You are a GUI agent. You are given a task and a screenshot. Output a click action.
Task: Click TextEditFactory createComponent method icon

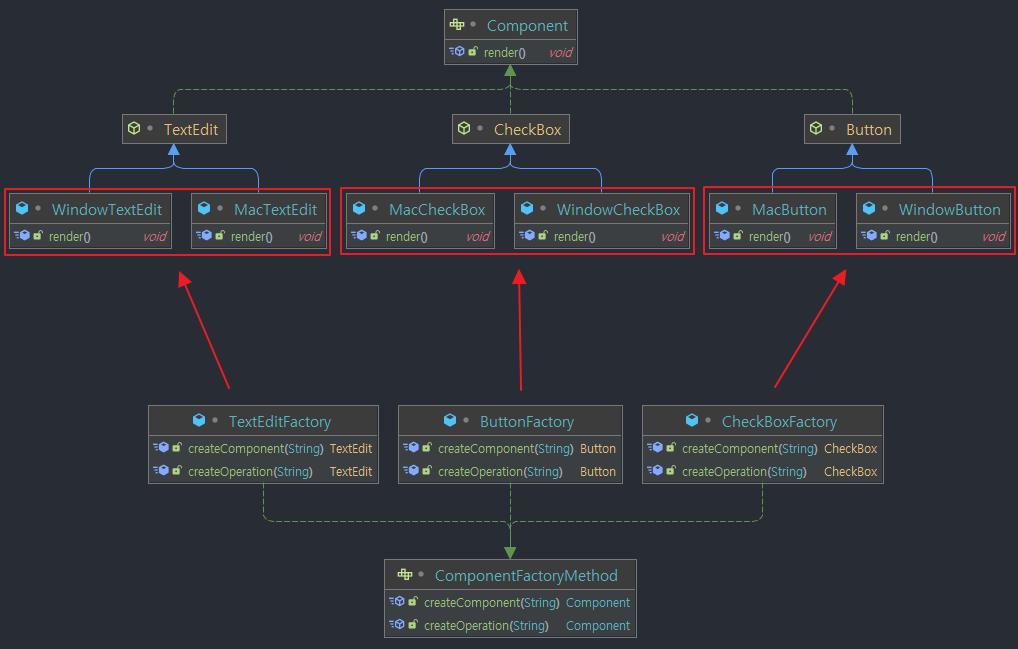pyautogui.click(x=161, y=447)
